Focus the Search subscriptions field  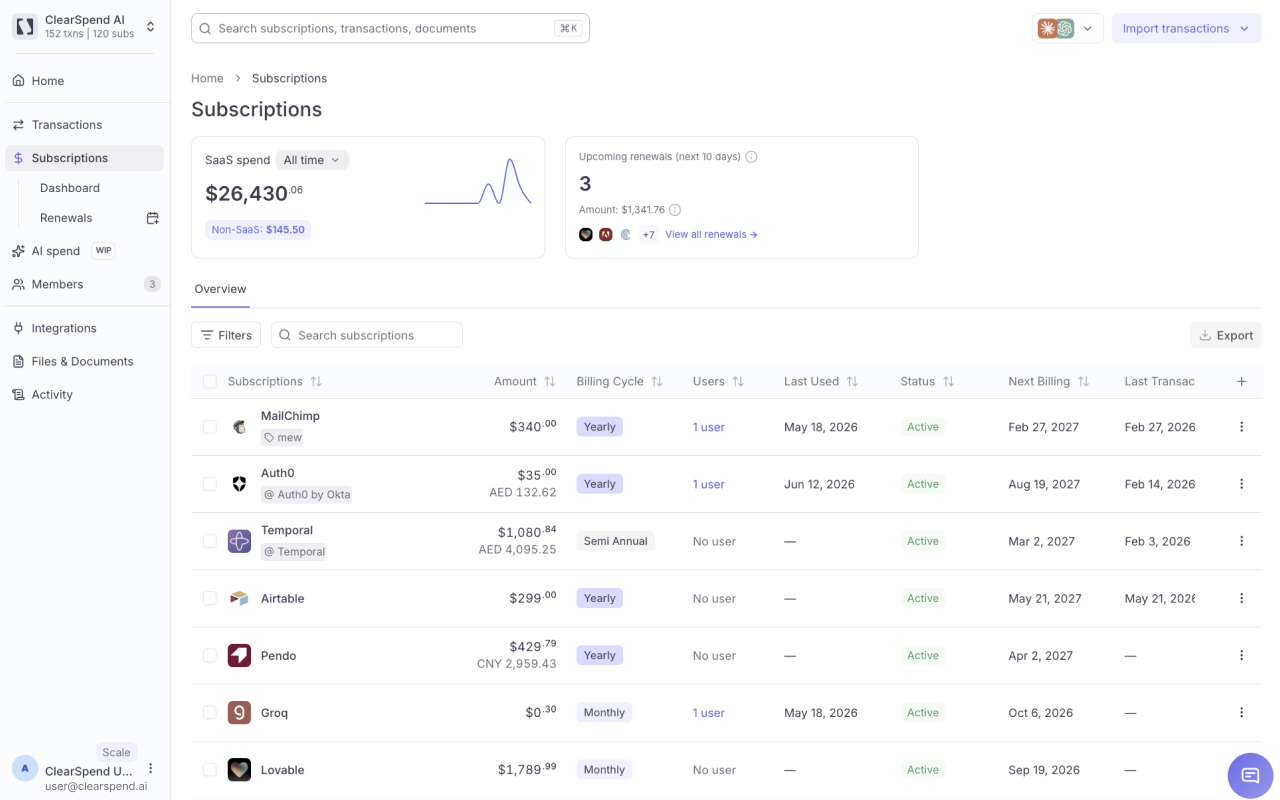coord(367,335)
